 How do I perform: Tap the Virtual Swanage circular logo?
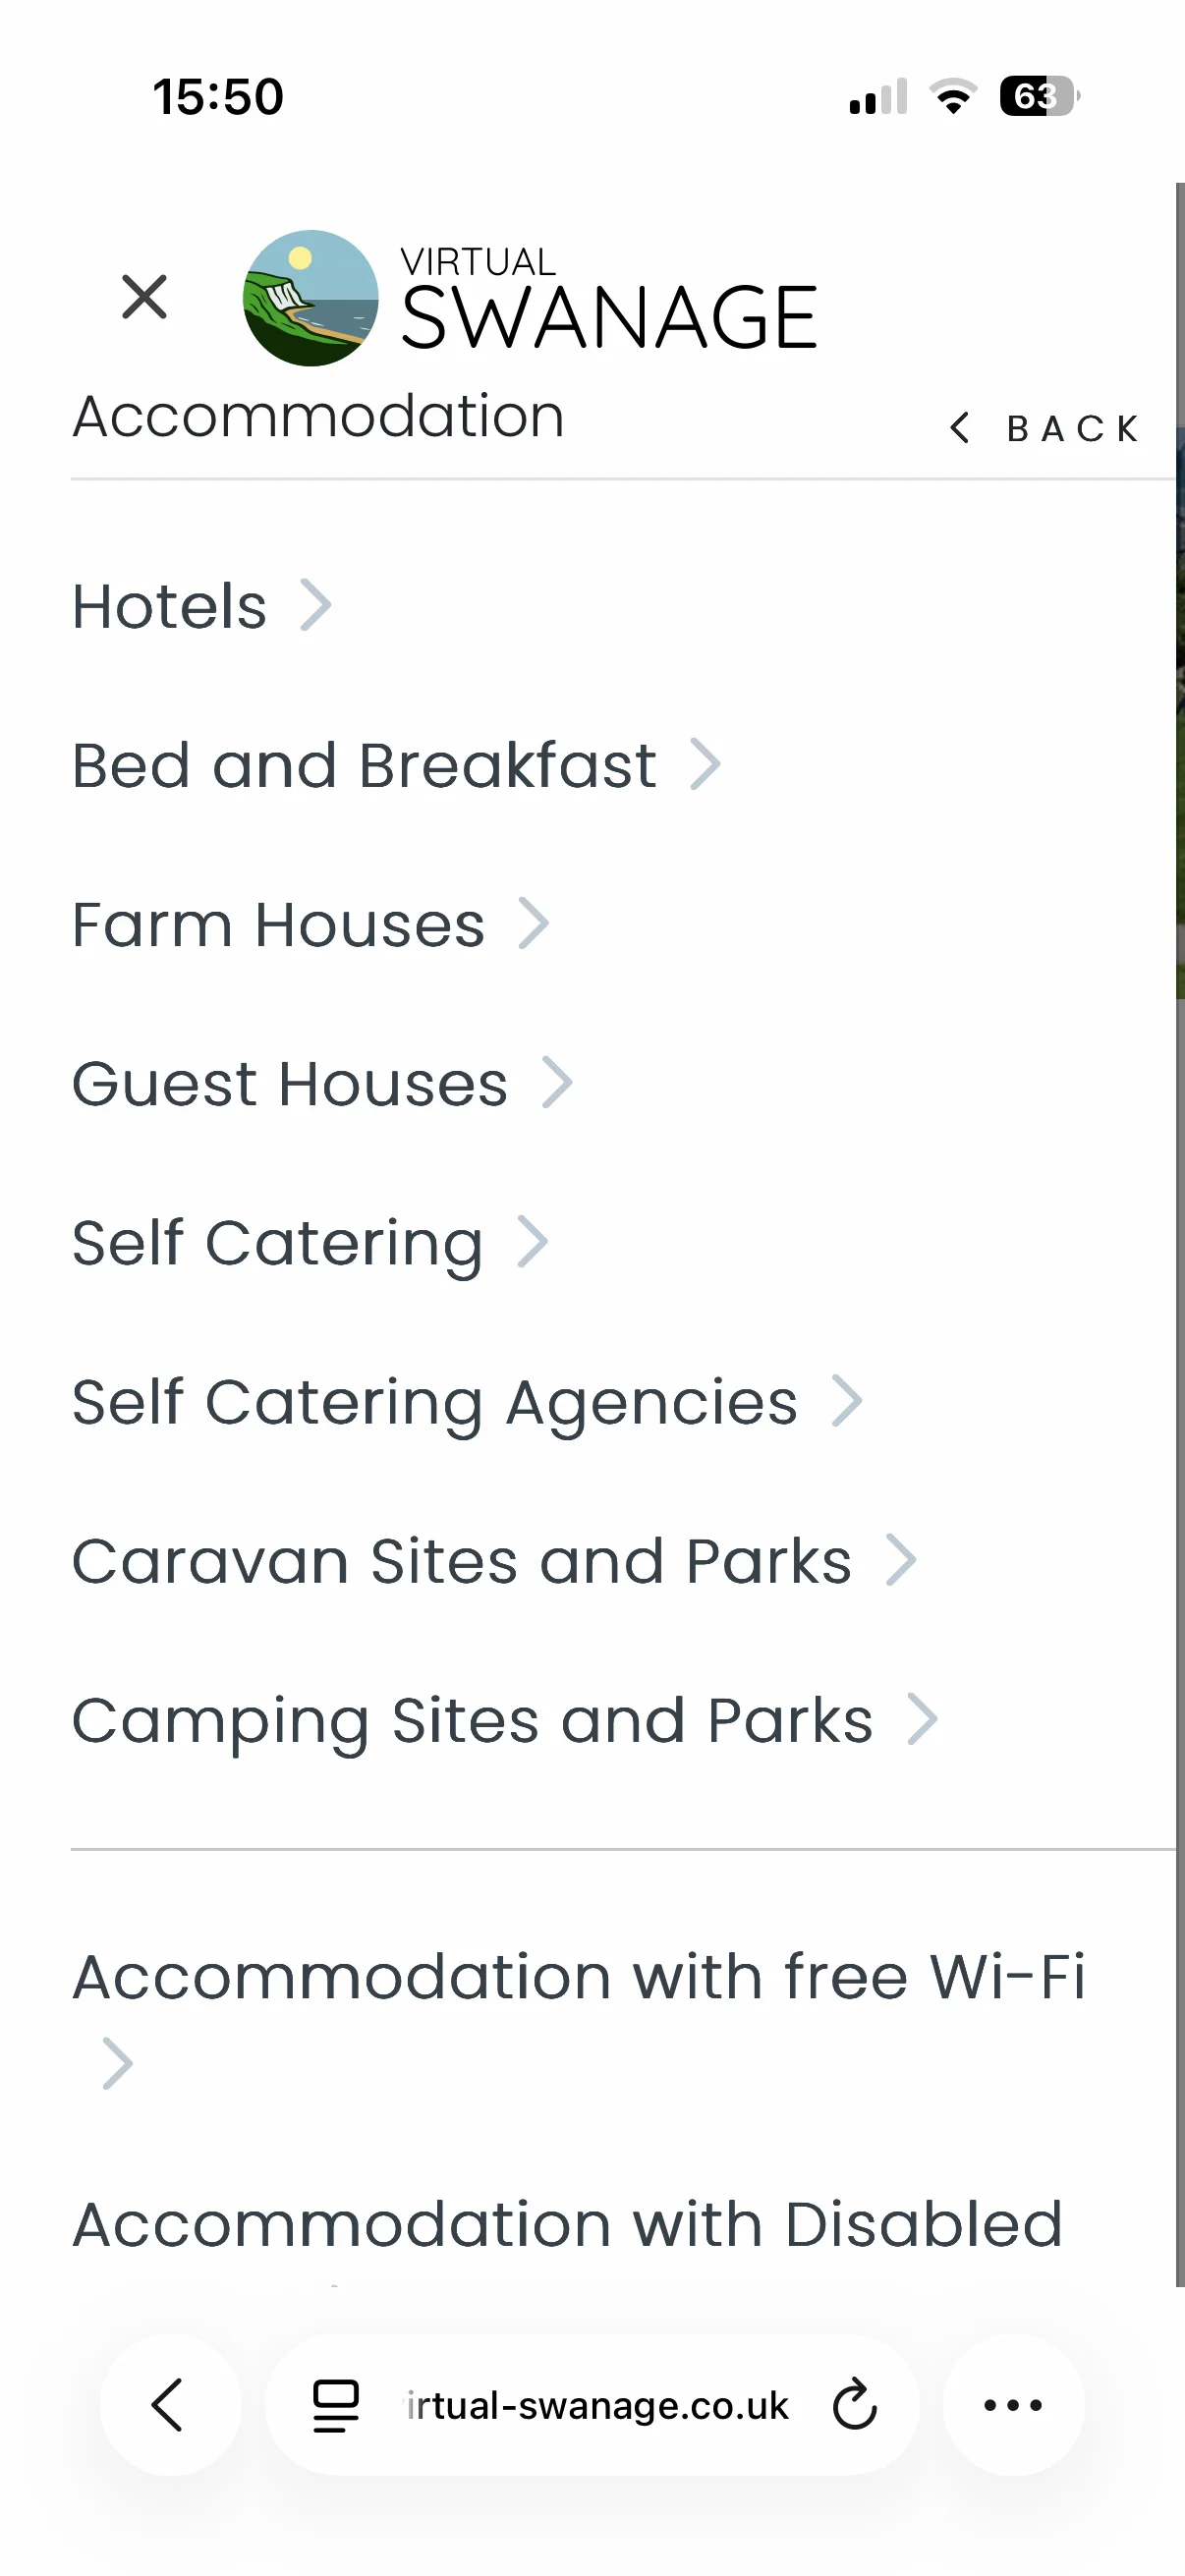point(311,298)
